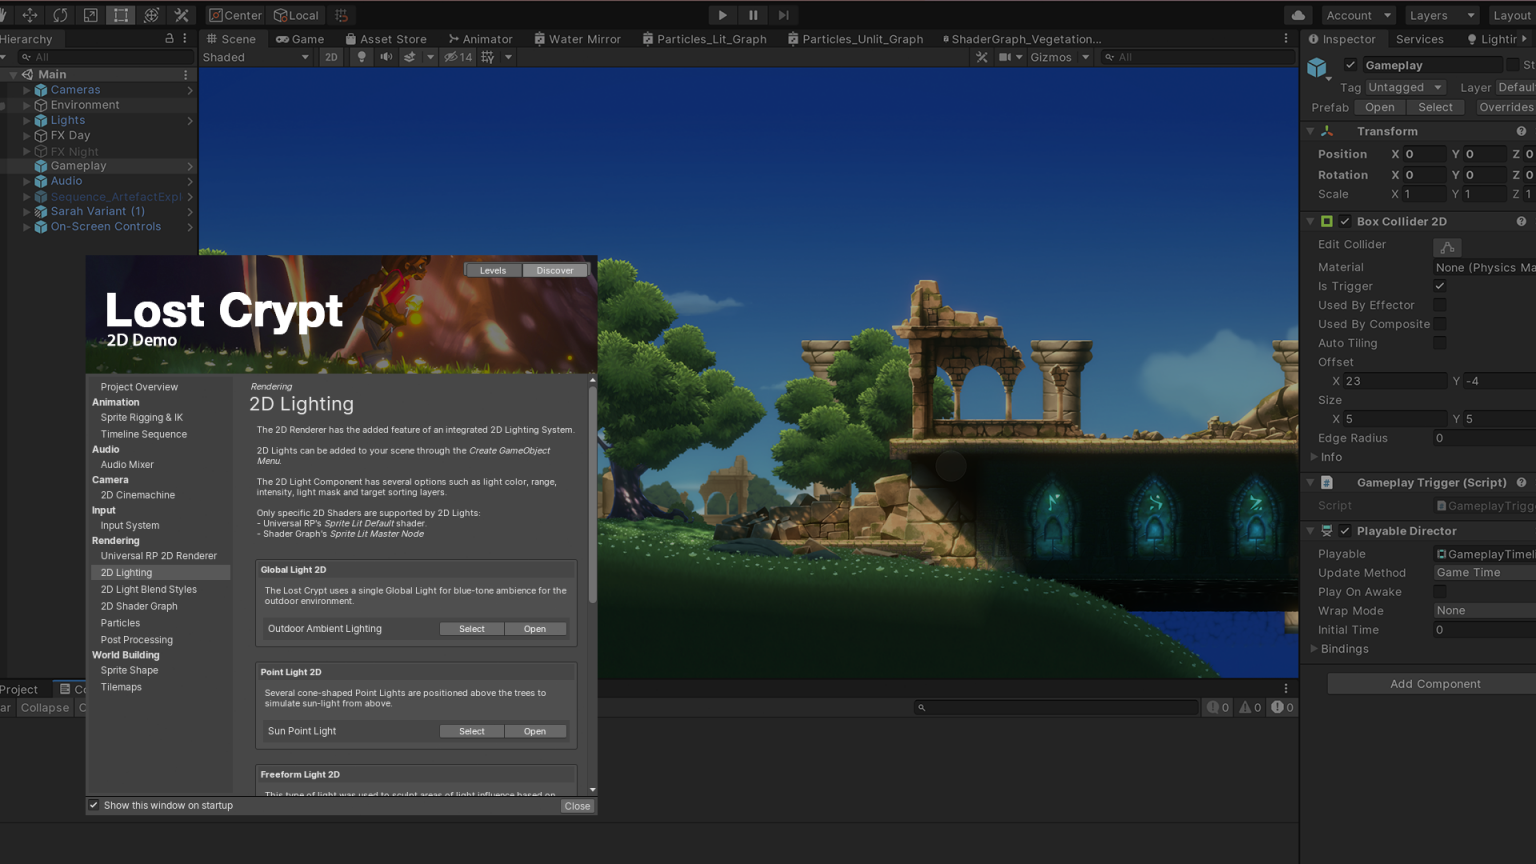1536x864 pixels.
Task: Switch to the Game tab
Action: tap(300, 39)
